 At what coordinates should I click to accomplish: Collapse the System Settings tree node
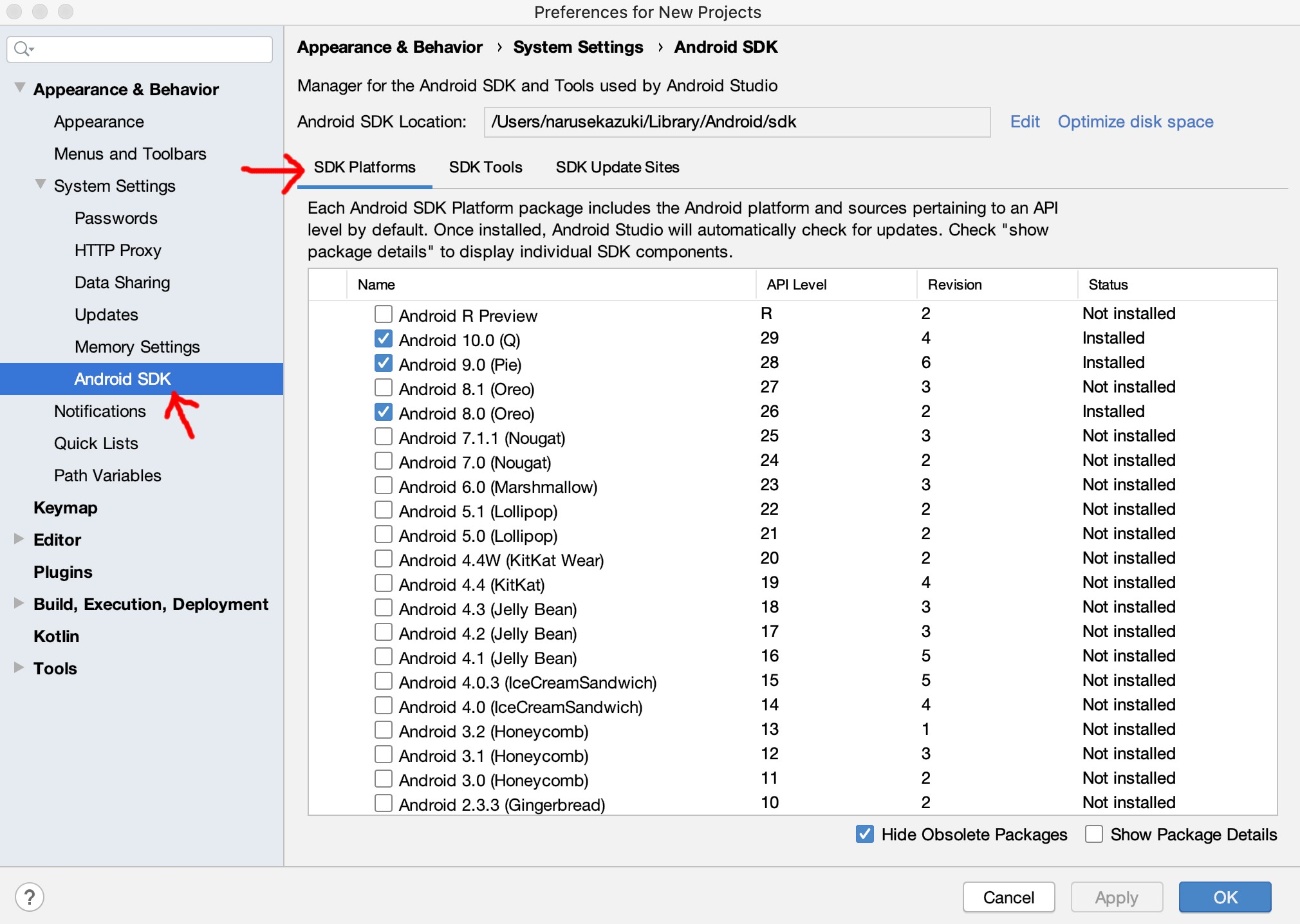pyautogui.click(x=40, y=185)
